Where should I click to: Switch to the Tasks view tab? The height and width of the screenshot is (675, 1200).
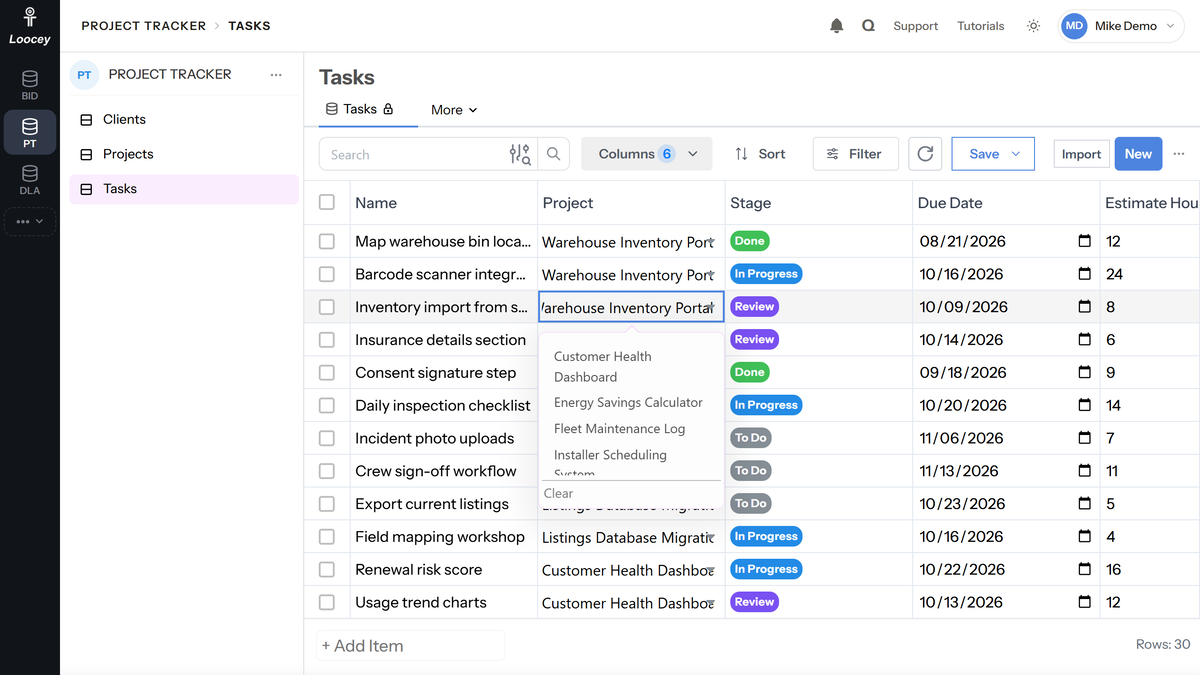[x=360, y=109]
